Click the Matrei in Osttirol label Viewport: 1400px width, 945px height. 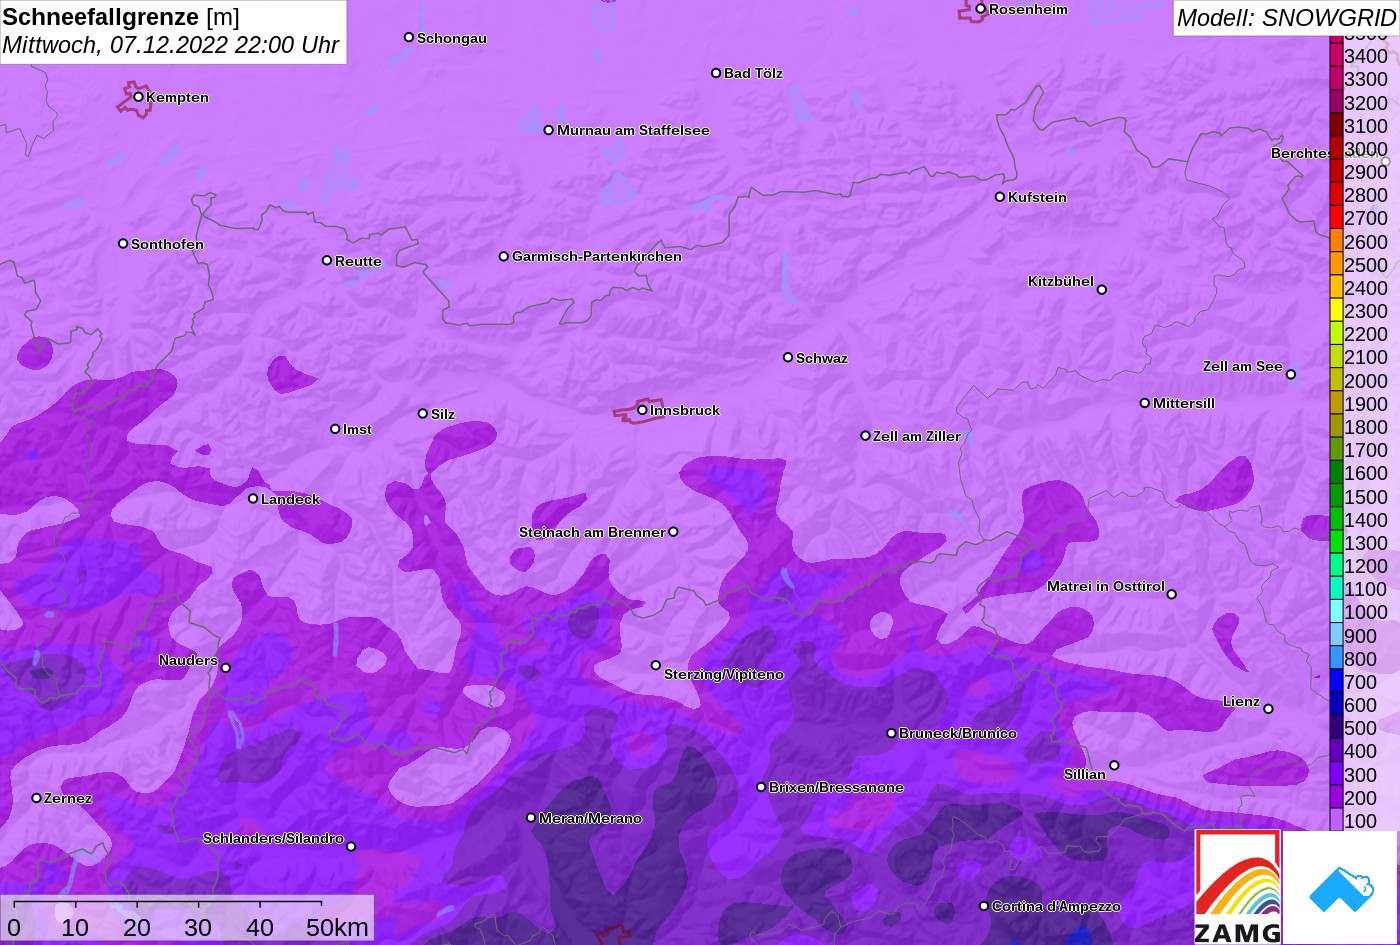click(1106, 586)
